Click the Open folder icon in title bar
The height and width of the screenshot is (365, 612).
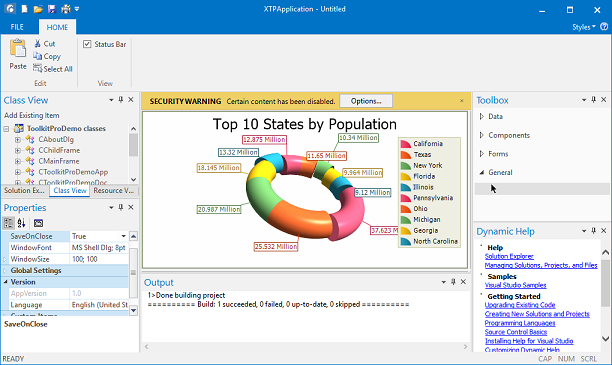pyautogui.click(x=38, y=9)
